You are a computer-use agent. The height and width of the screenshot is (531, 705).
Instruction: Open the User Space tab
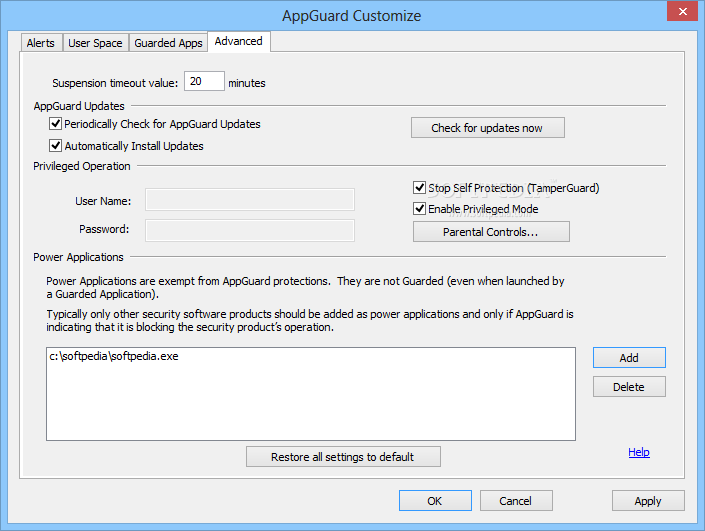point(95,43)
